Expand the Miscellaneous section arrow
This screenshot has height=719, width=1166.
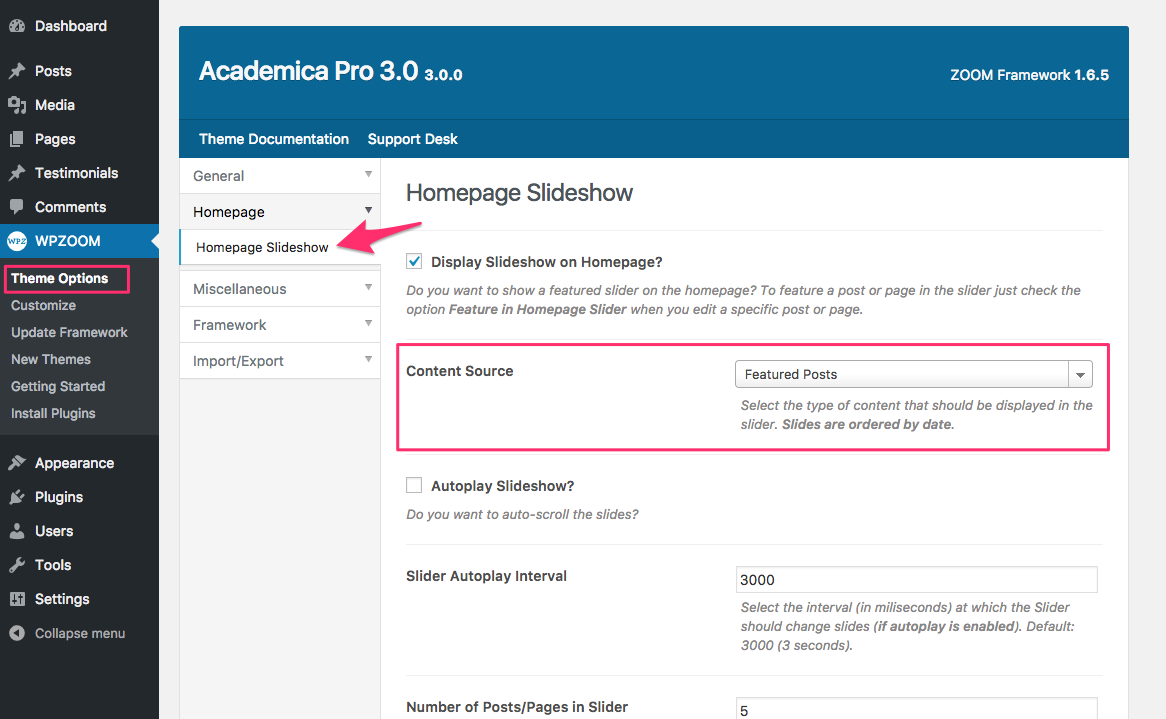coord(368,287)
